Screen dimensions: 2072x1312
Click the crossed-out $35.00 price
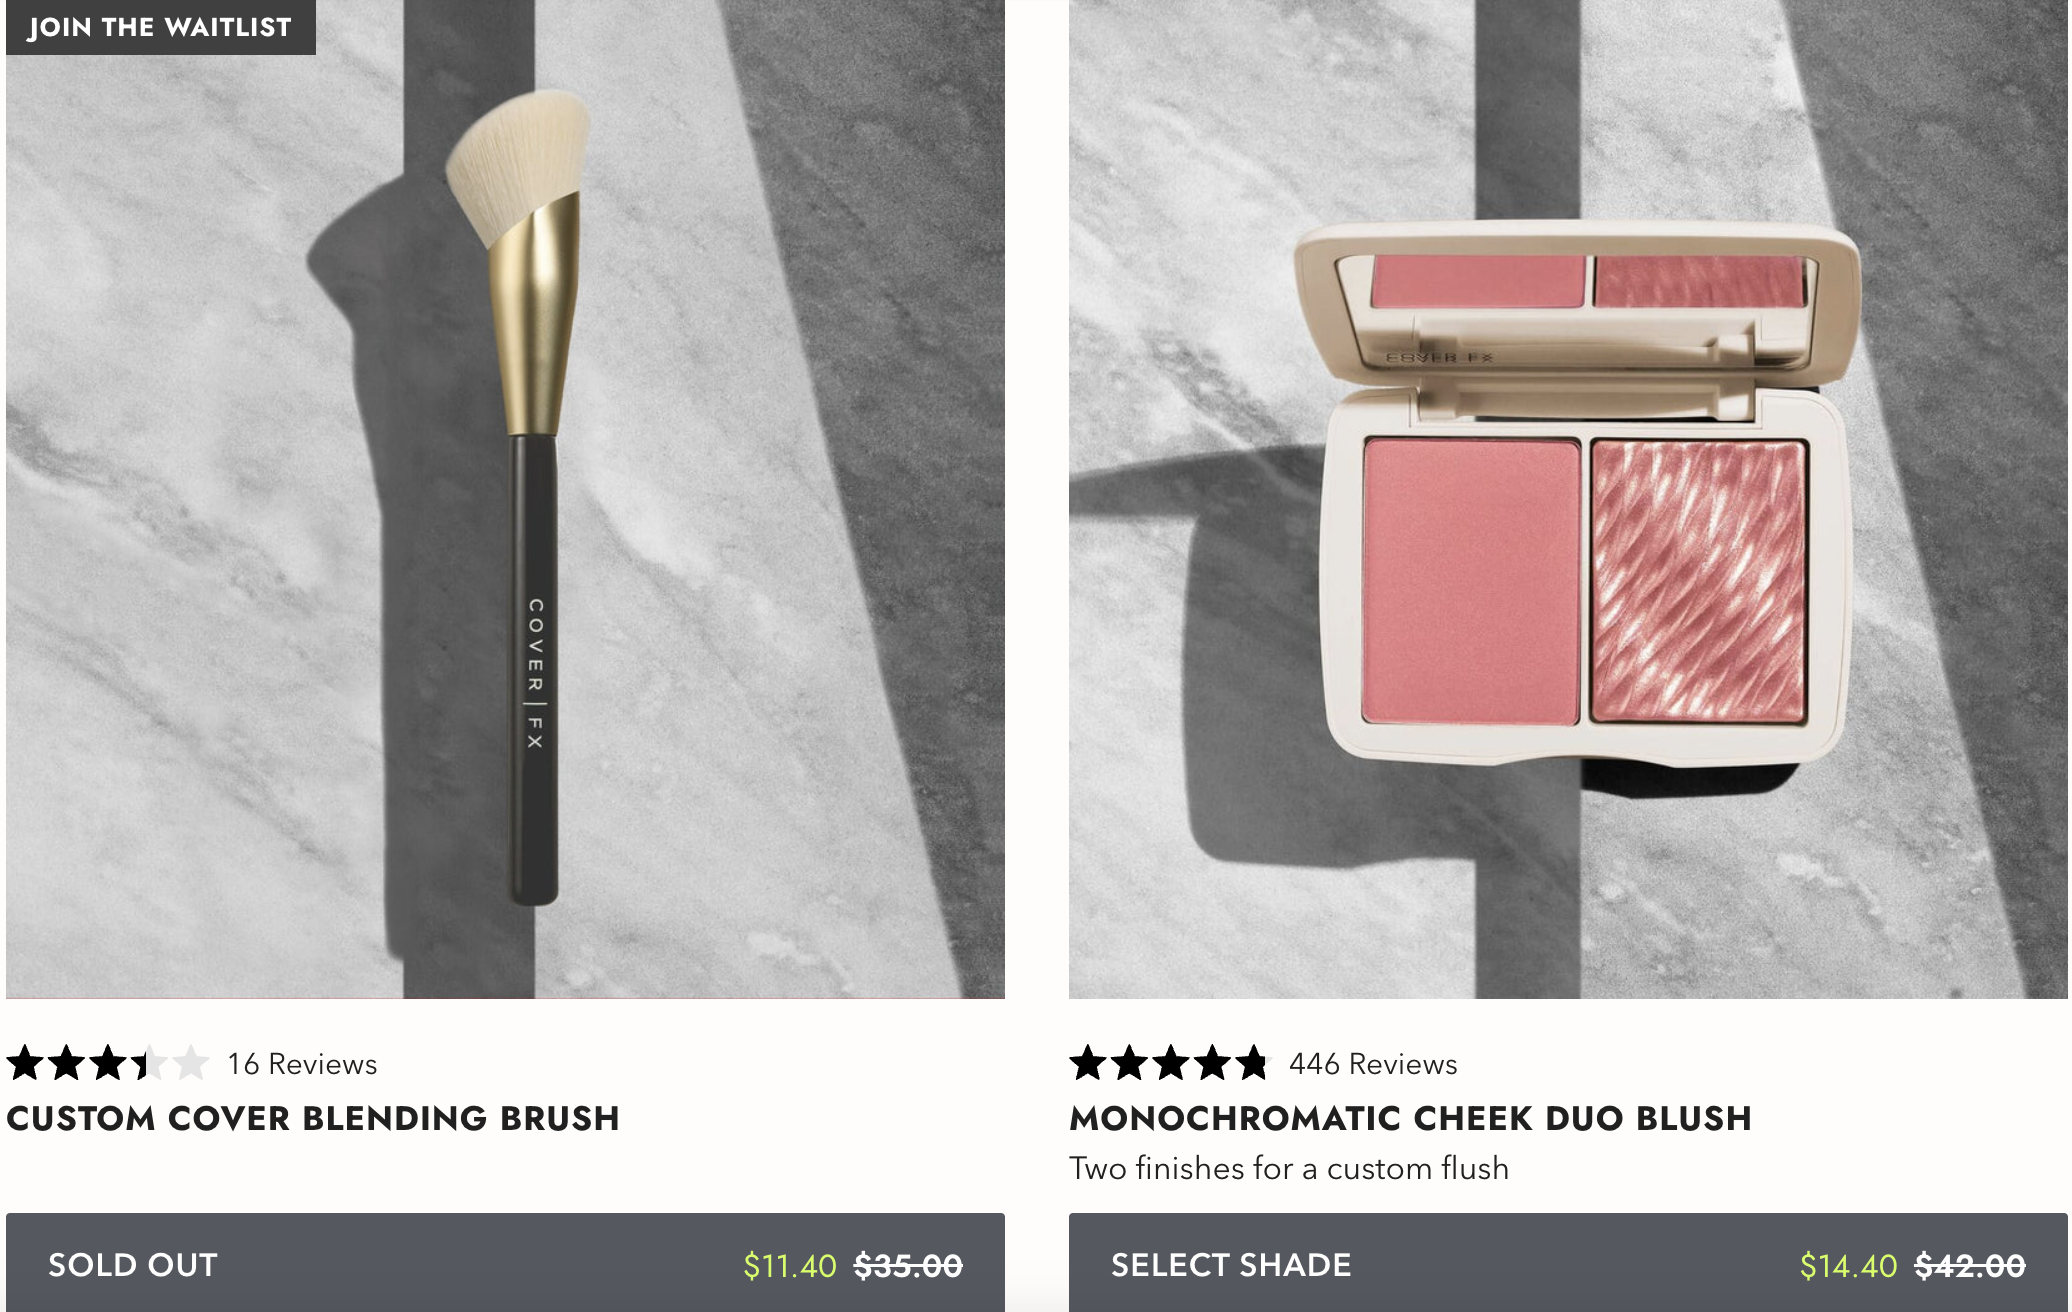(x=908, y=1266)
